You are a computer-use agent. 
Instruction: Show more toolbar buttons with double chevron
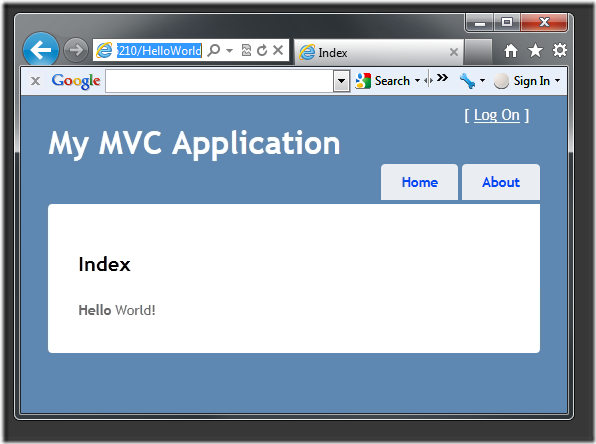[x=442, y=78]
